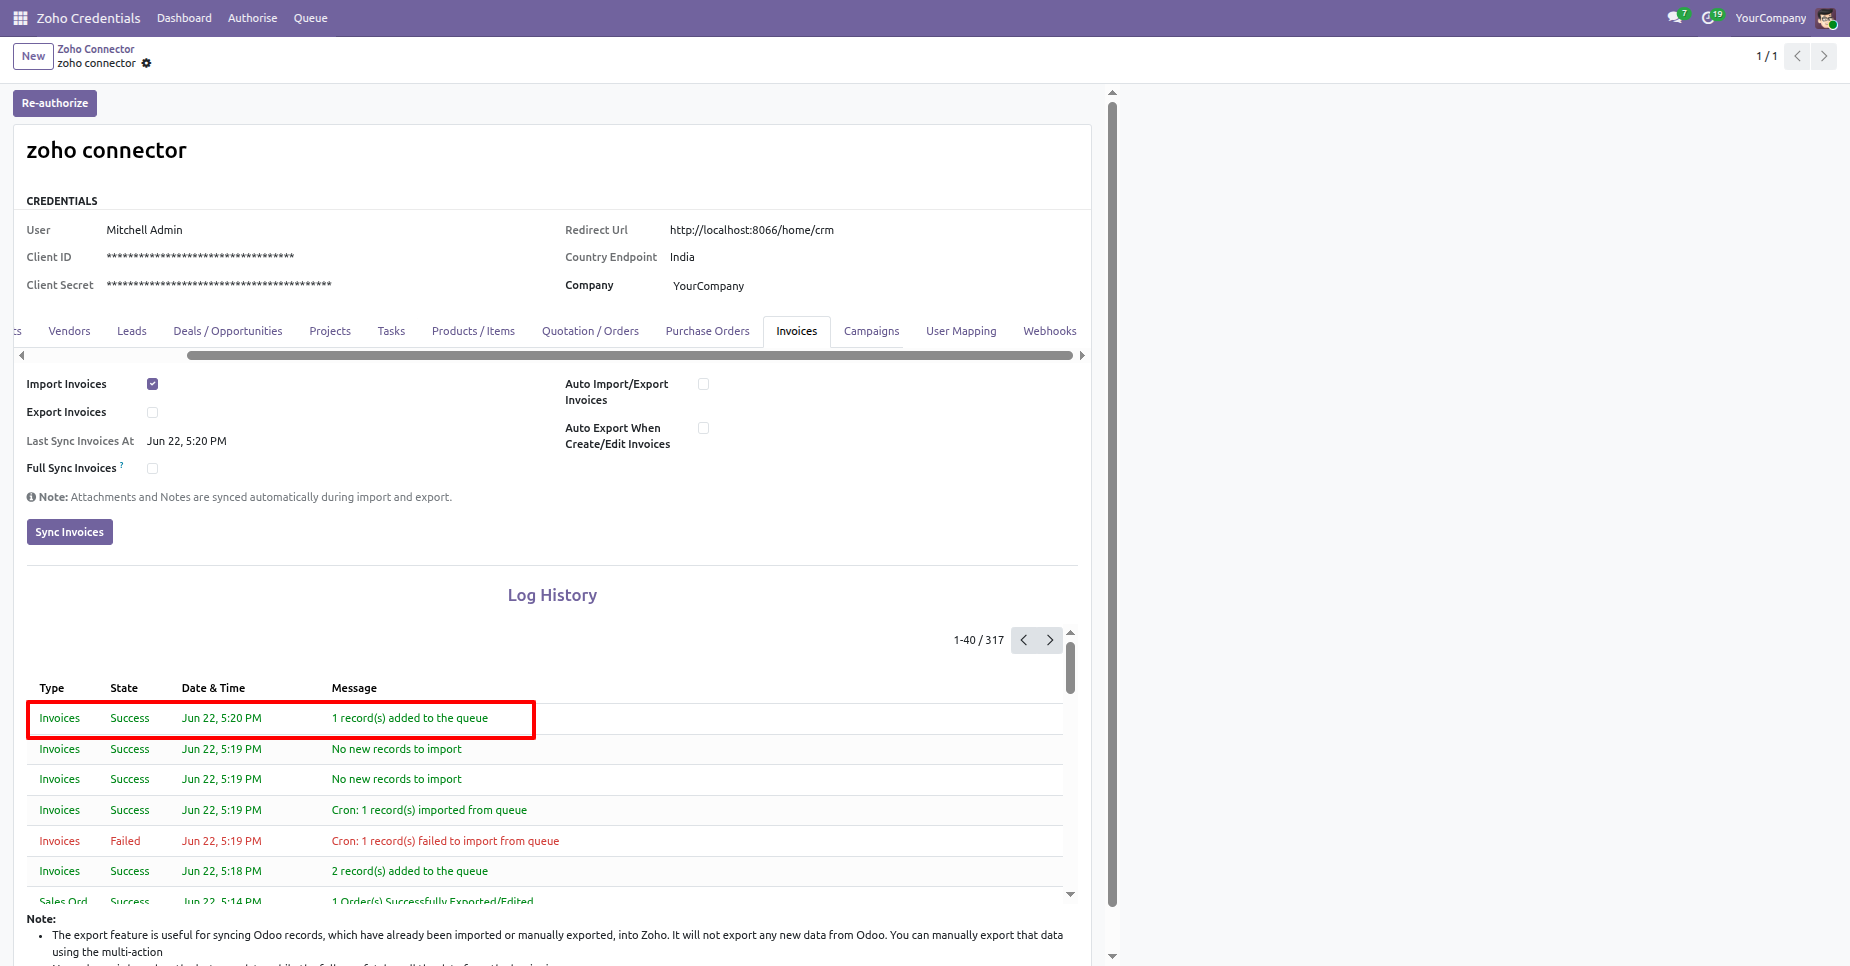
Task: Uncheck the Import Invoices checkbox
Action: (x=152, y=384)
